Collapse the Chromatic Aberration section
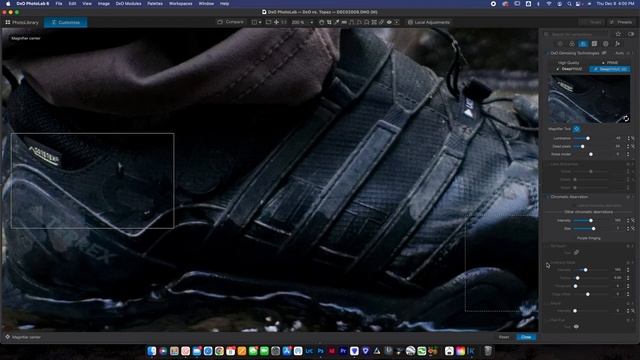Image resolution: width=640 pixels, height=360 pixels. 548,197
